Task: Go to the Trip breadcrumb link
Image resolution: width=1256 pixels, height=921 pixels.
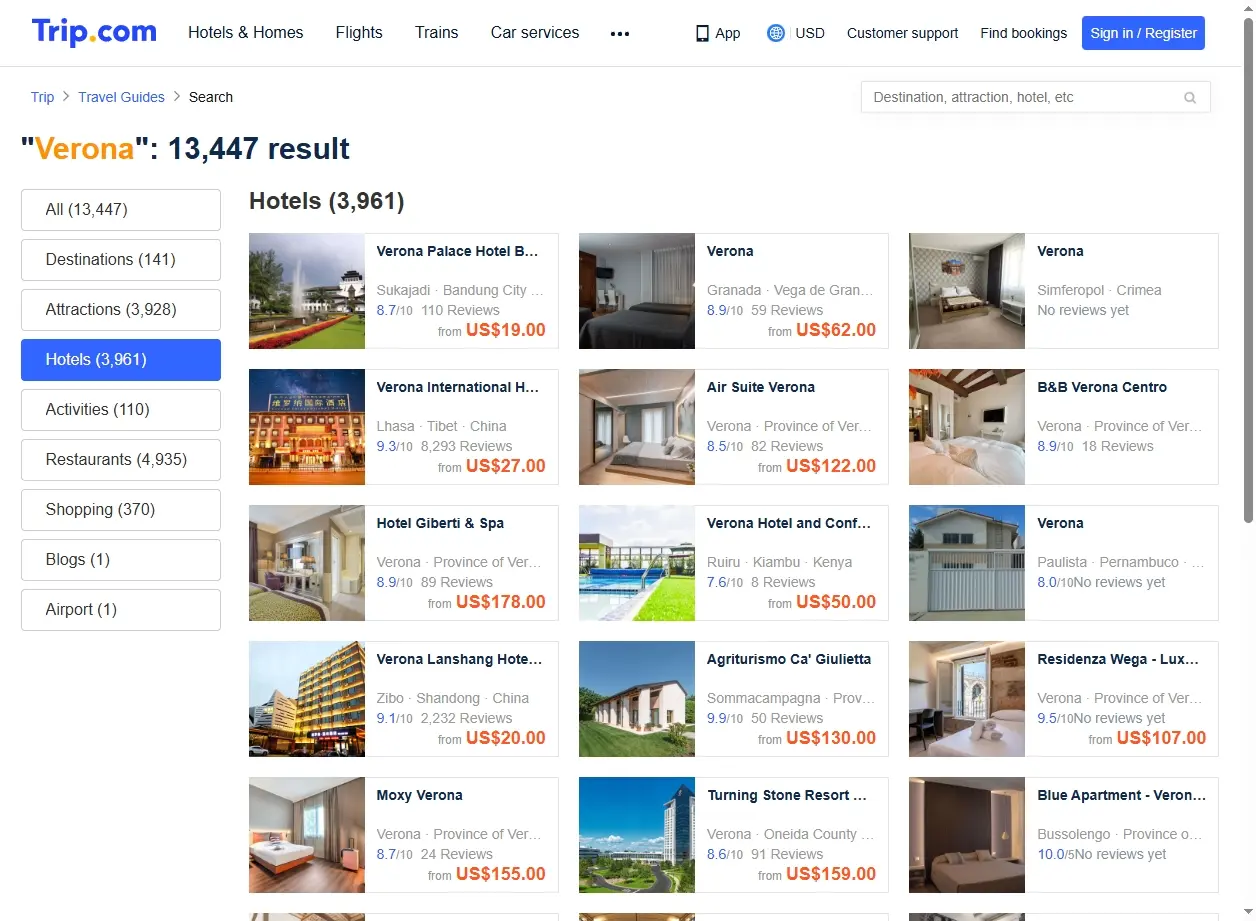Action: click(x=42, y=97)
